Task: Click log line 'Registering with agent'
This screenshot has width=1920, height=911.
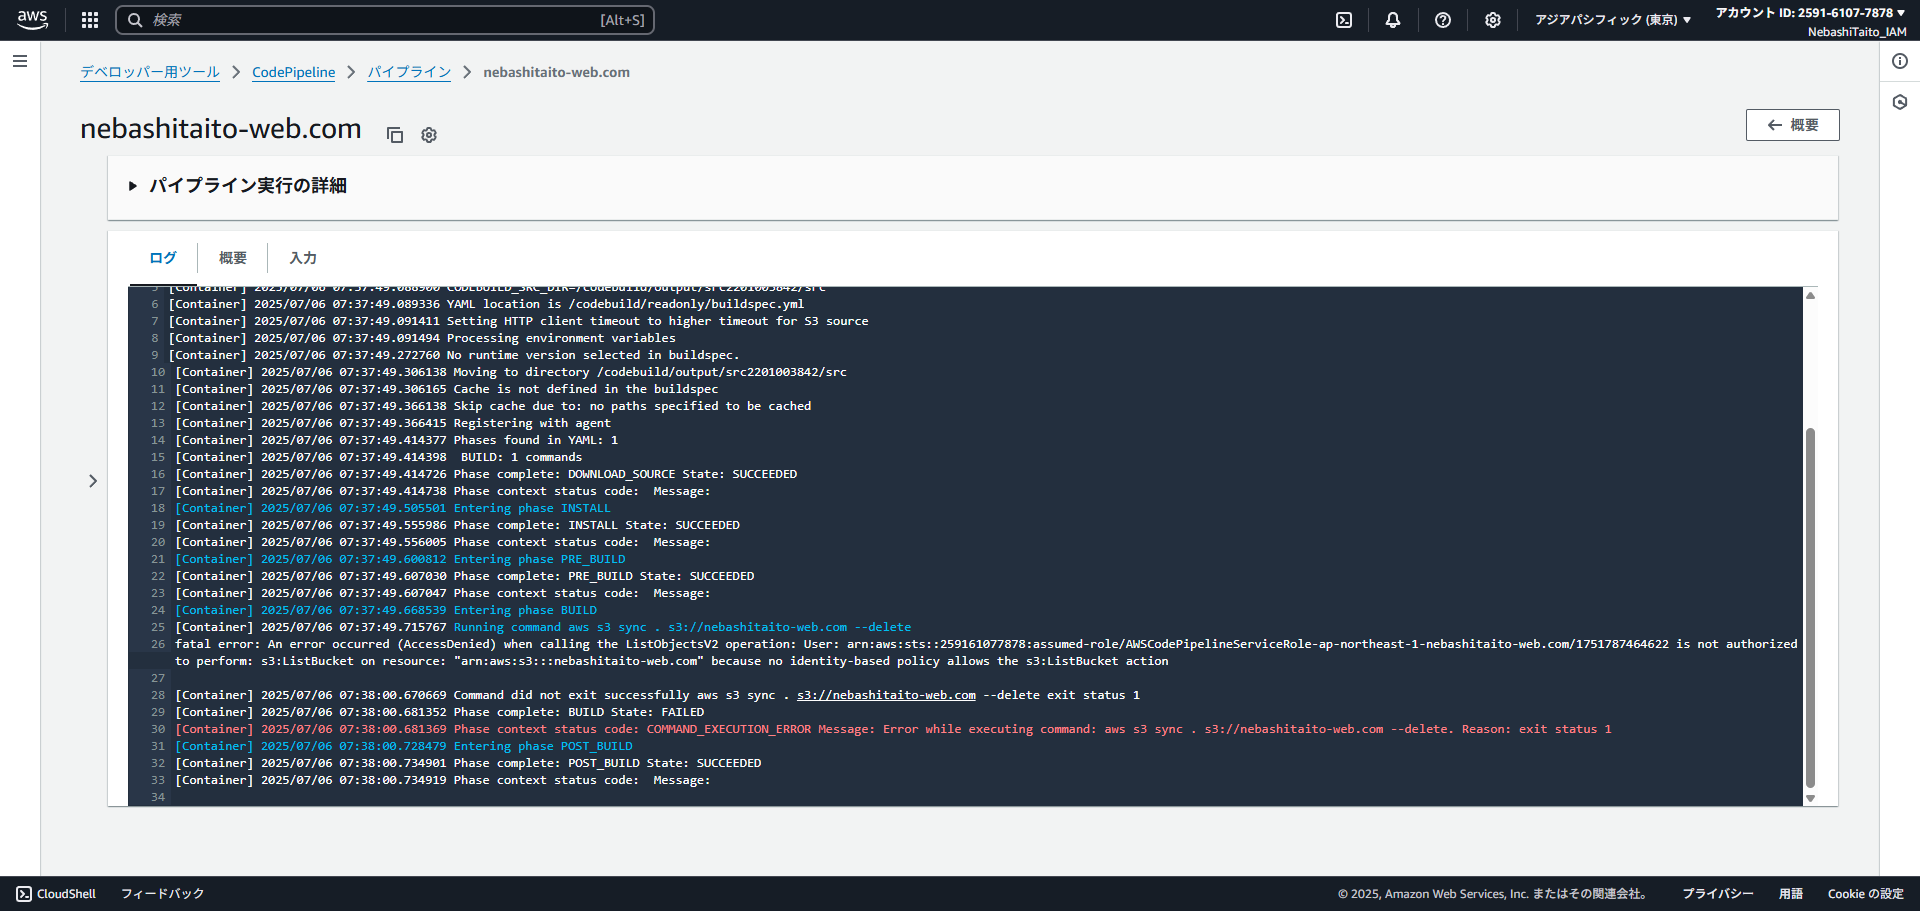Action: [393, 423]
